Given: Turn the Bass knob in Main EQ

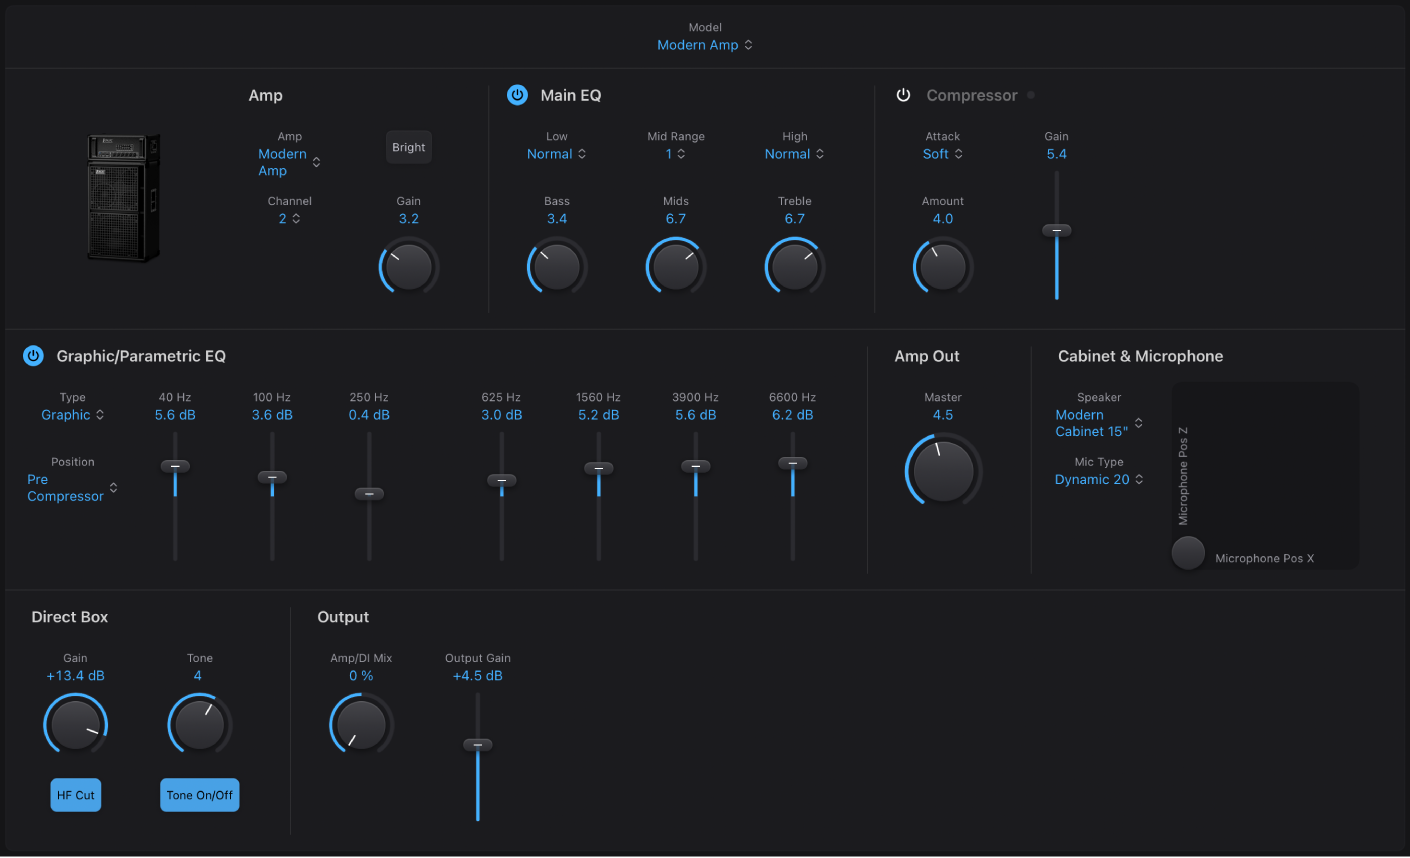Looking at the screenshot, I should 556,265.
